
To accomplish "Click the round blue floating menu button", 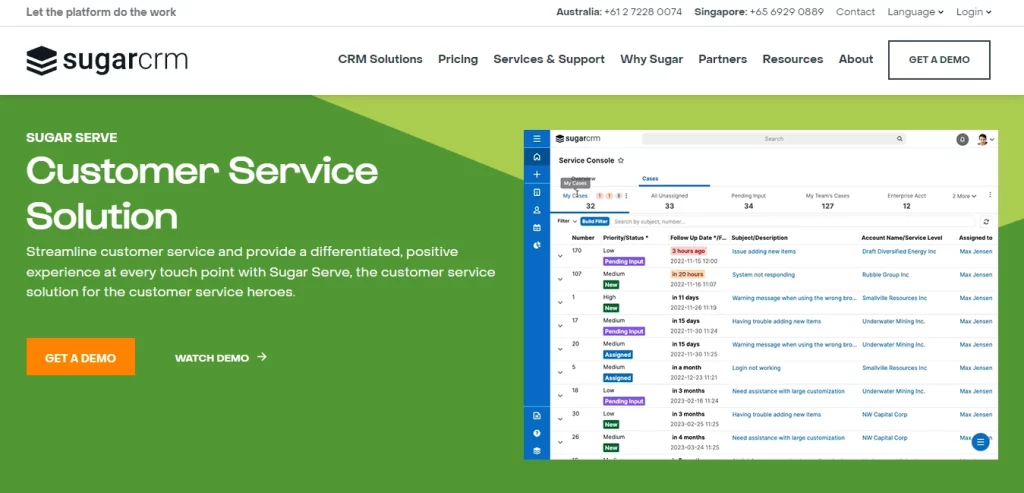I will tap(980, 442).
